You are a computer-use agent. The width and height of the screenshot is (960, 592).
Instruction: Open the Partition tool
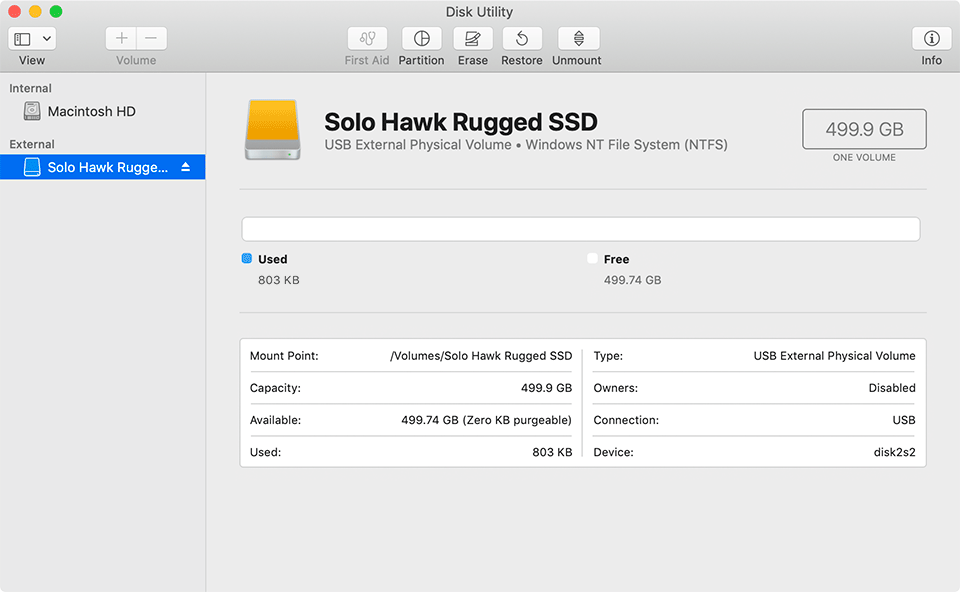(421, 39)
